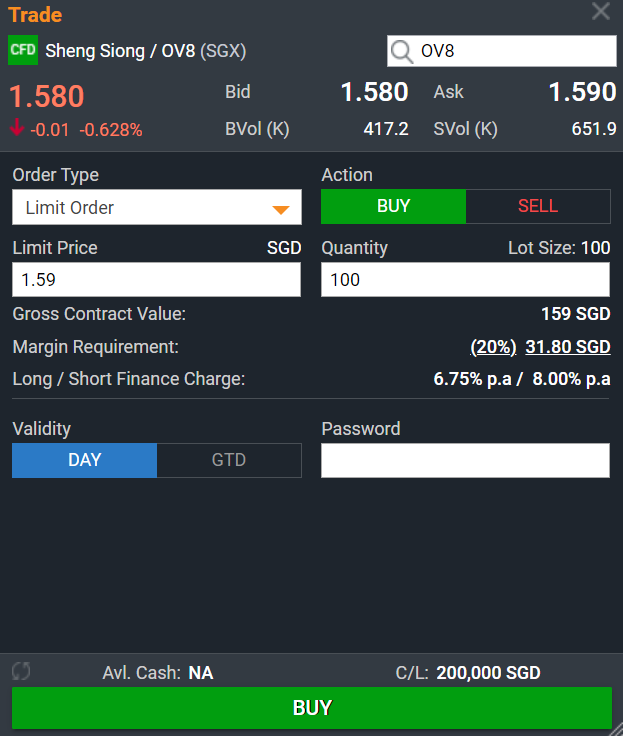Click the Quantity input field
This screenshot has width=623, height=736.
[x=465, y=280]
